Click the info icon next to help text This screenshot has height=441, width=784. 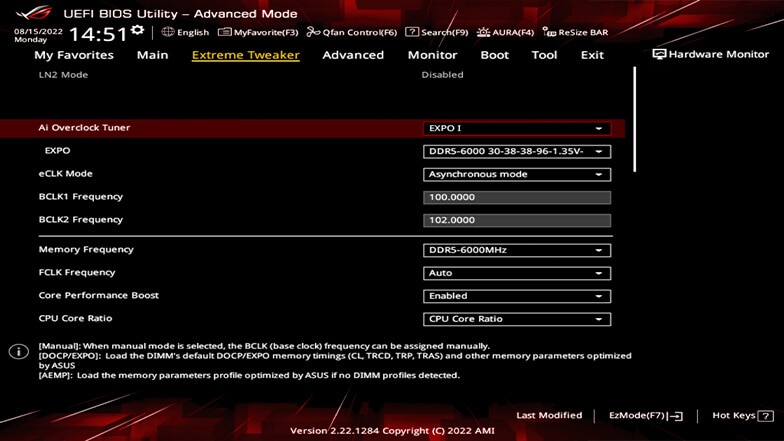18,352
